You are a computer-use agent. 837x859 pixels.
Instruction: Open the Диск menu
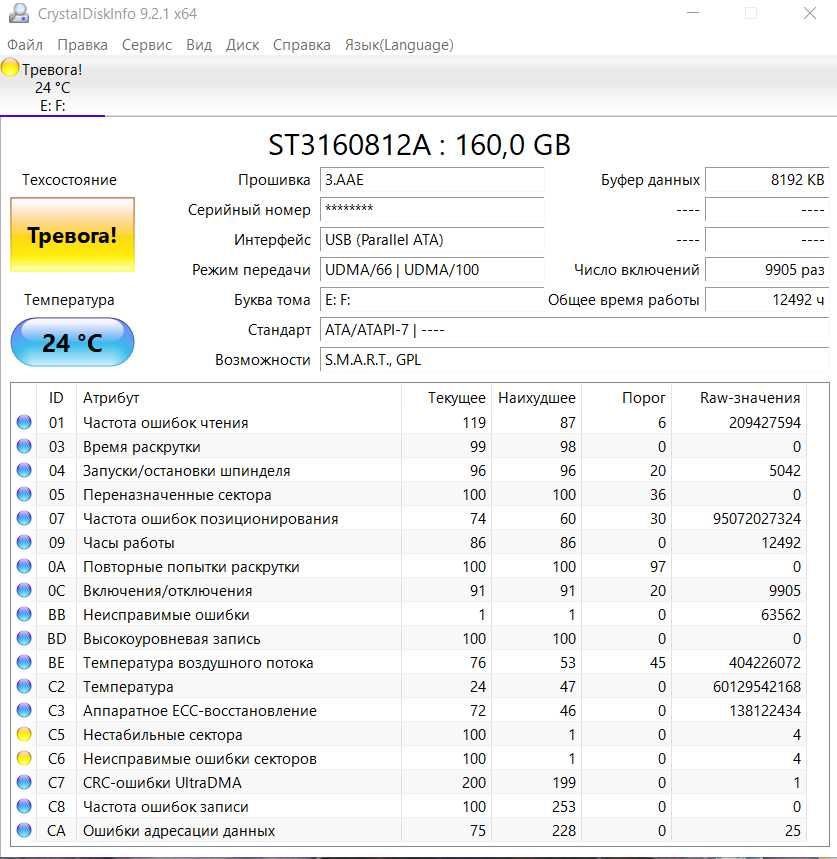(x=242, y=45)
